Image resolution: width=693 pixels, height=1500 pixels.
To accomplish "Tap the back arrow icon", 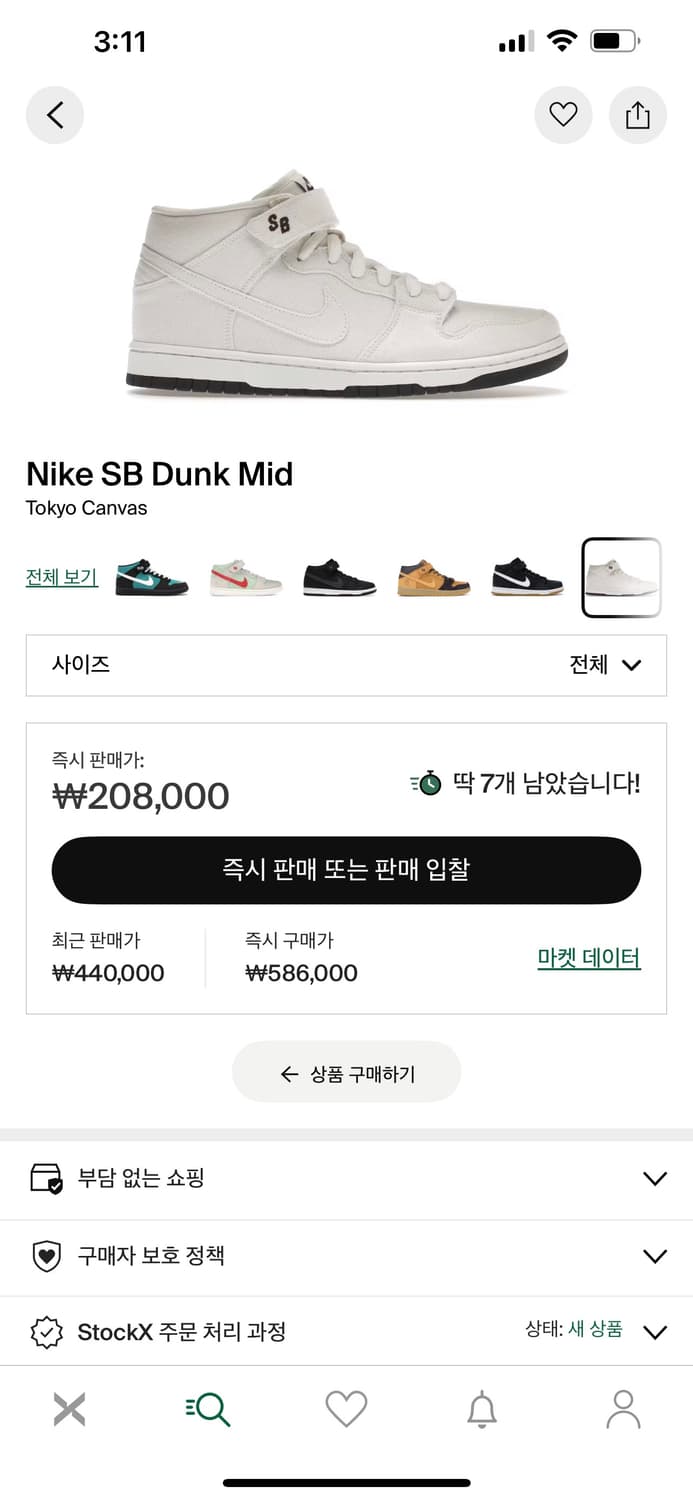I will pyautogui.click(x=55, y=115).
